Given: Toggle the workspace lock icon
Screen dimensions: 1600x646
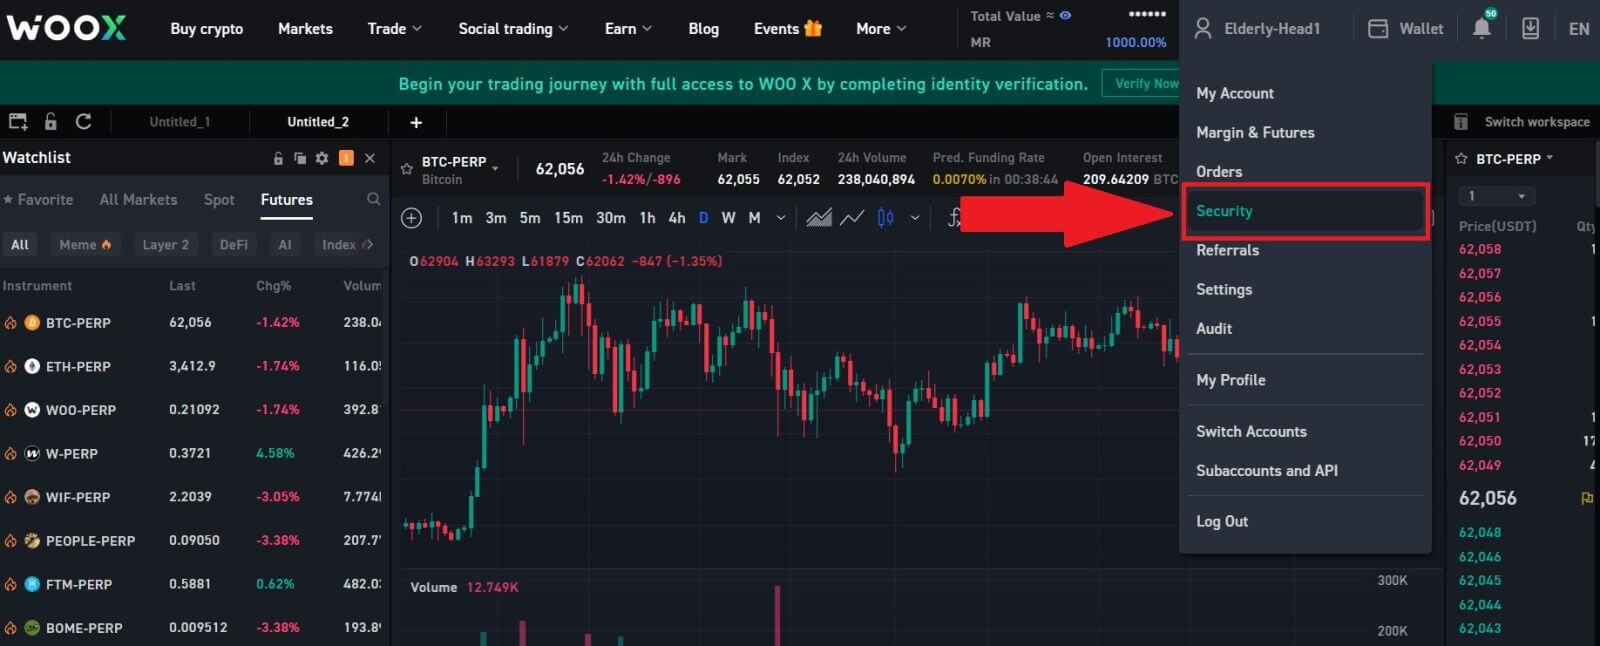Looking at the screenshot, I should point(51,122).
